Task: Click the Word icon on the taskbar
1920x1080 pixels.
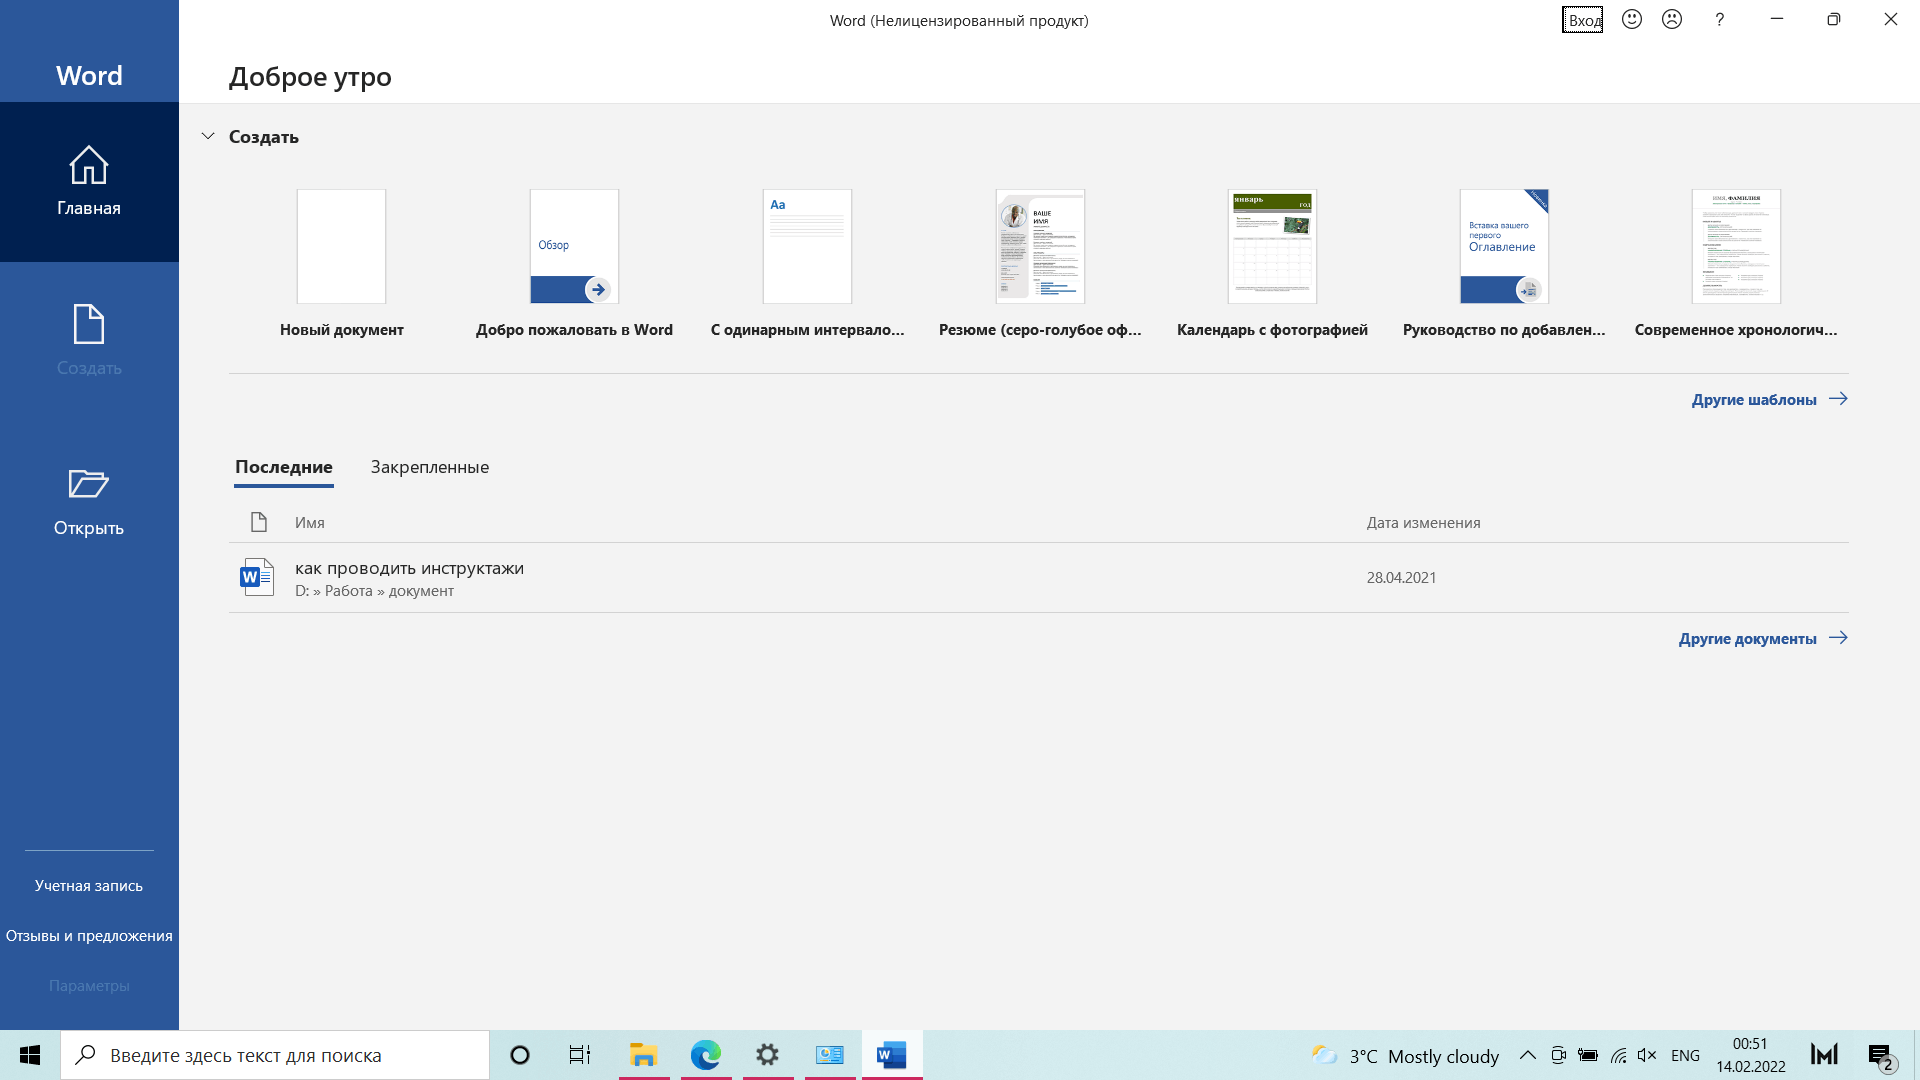Action: tap(892, 1055)
